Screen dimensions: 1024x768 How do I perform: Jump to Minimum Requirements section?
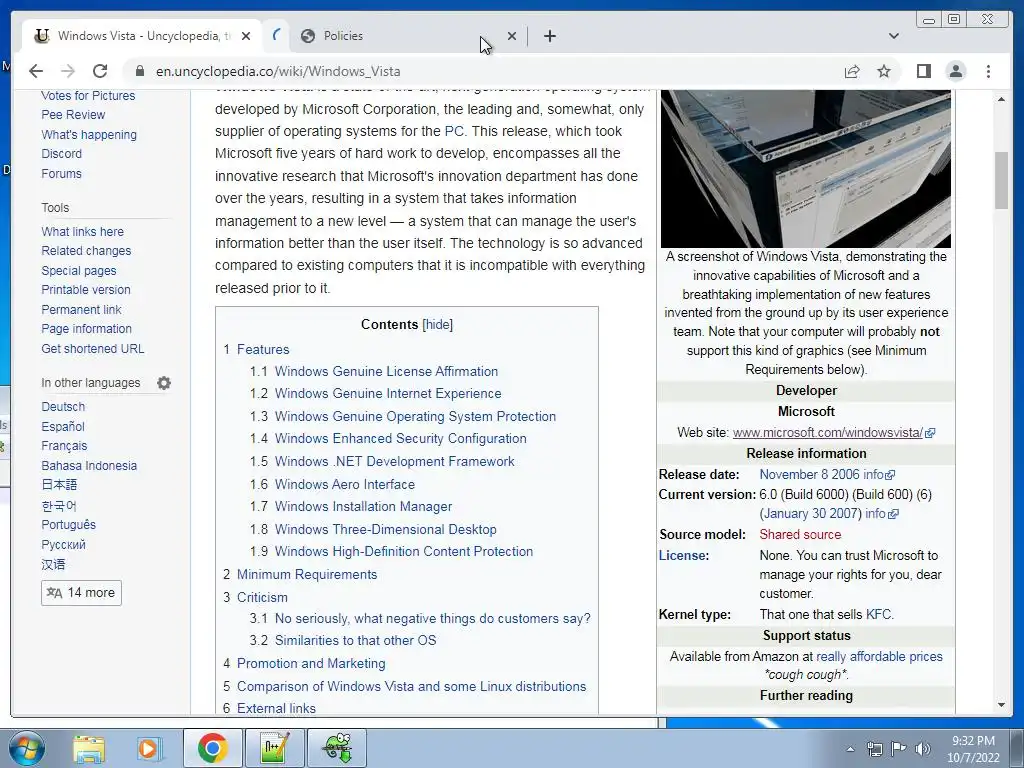click(x=307, y=574)
